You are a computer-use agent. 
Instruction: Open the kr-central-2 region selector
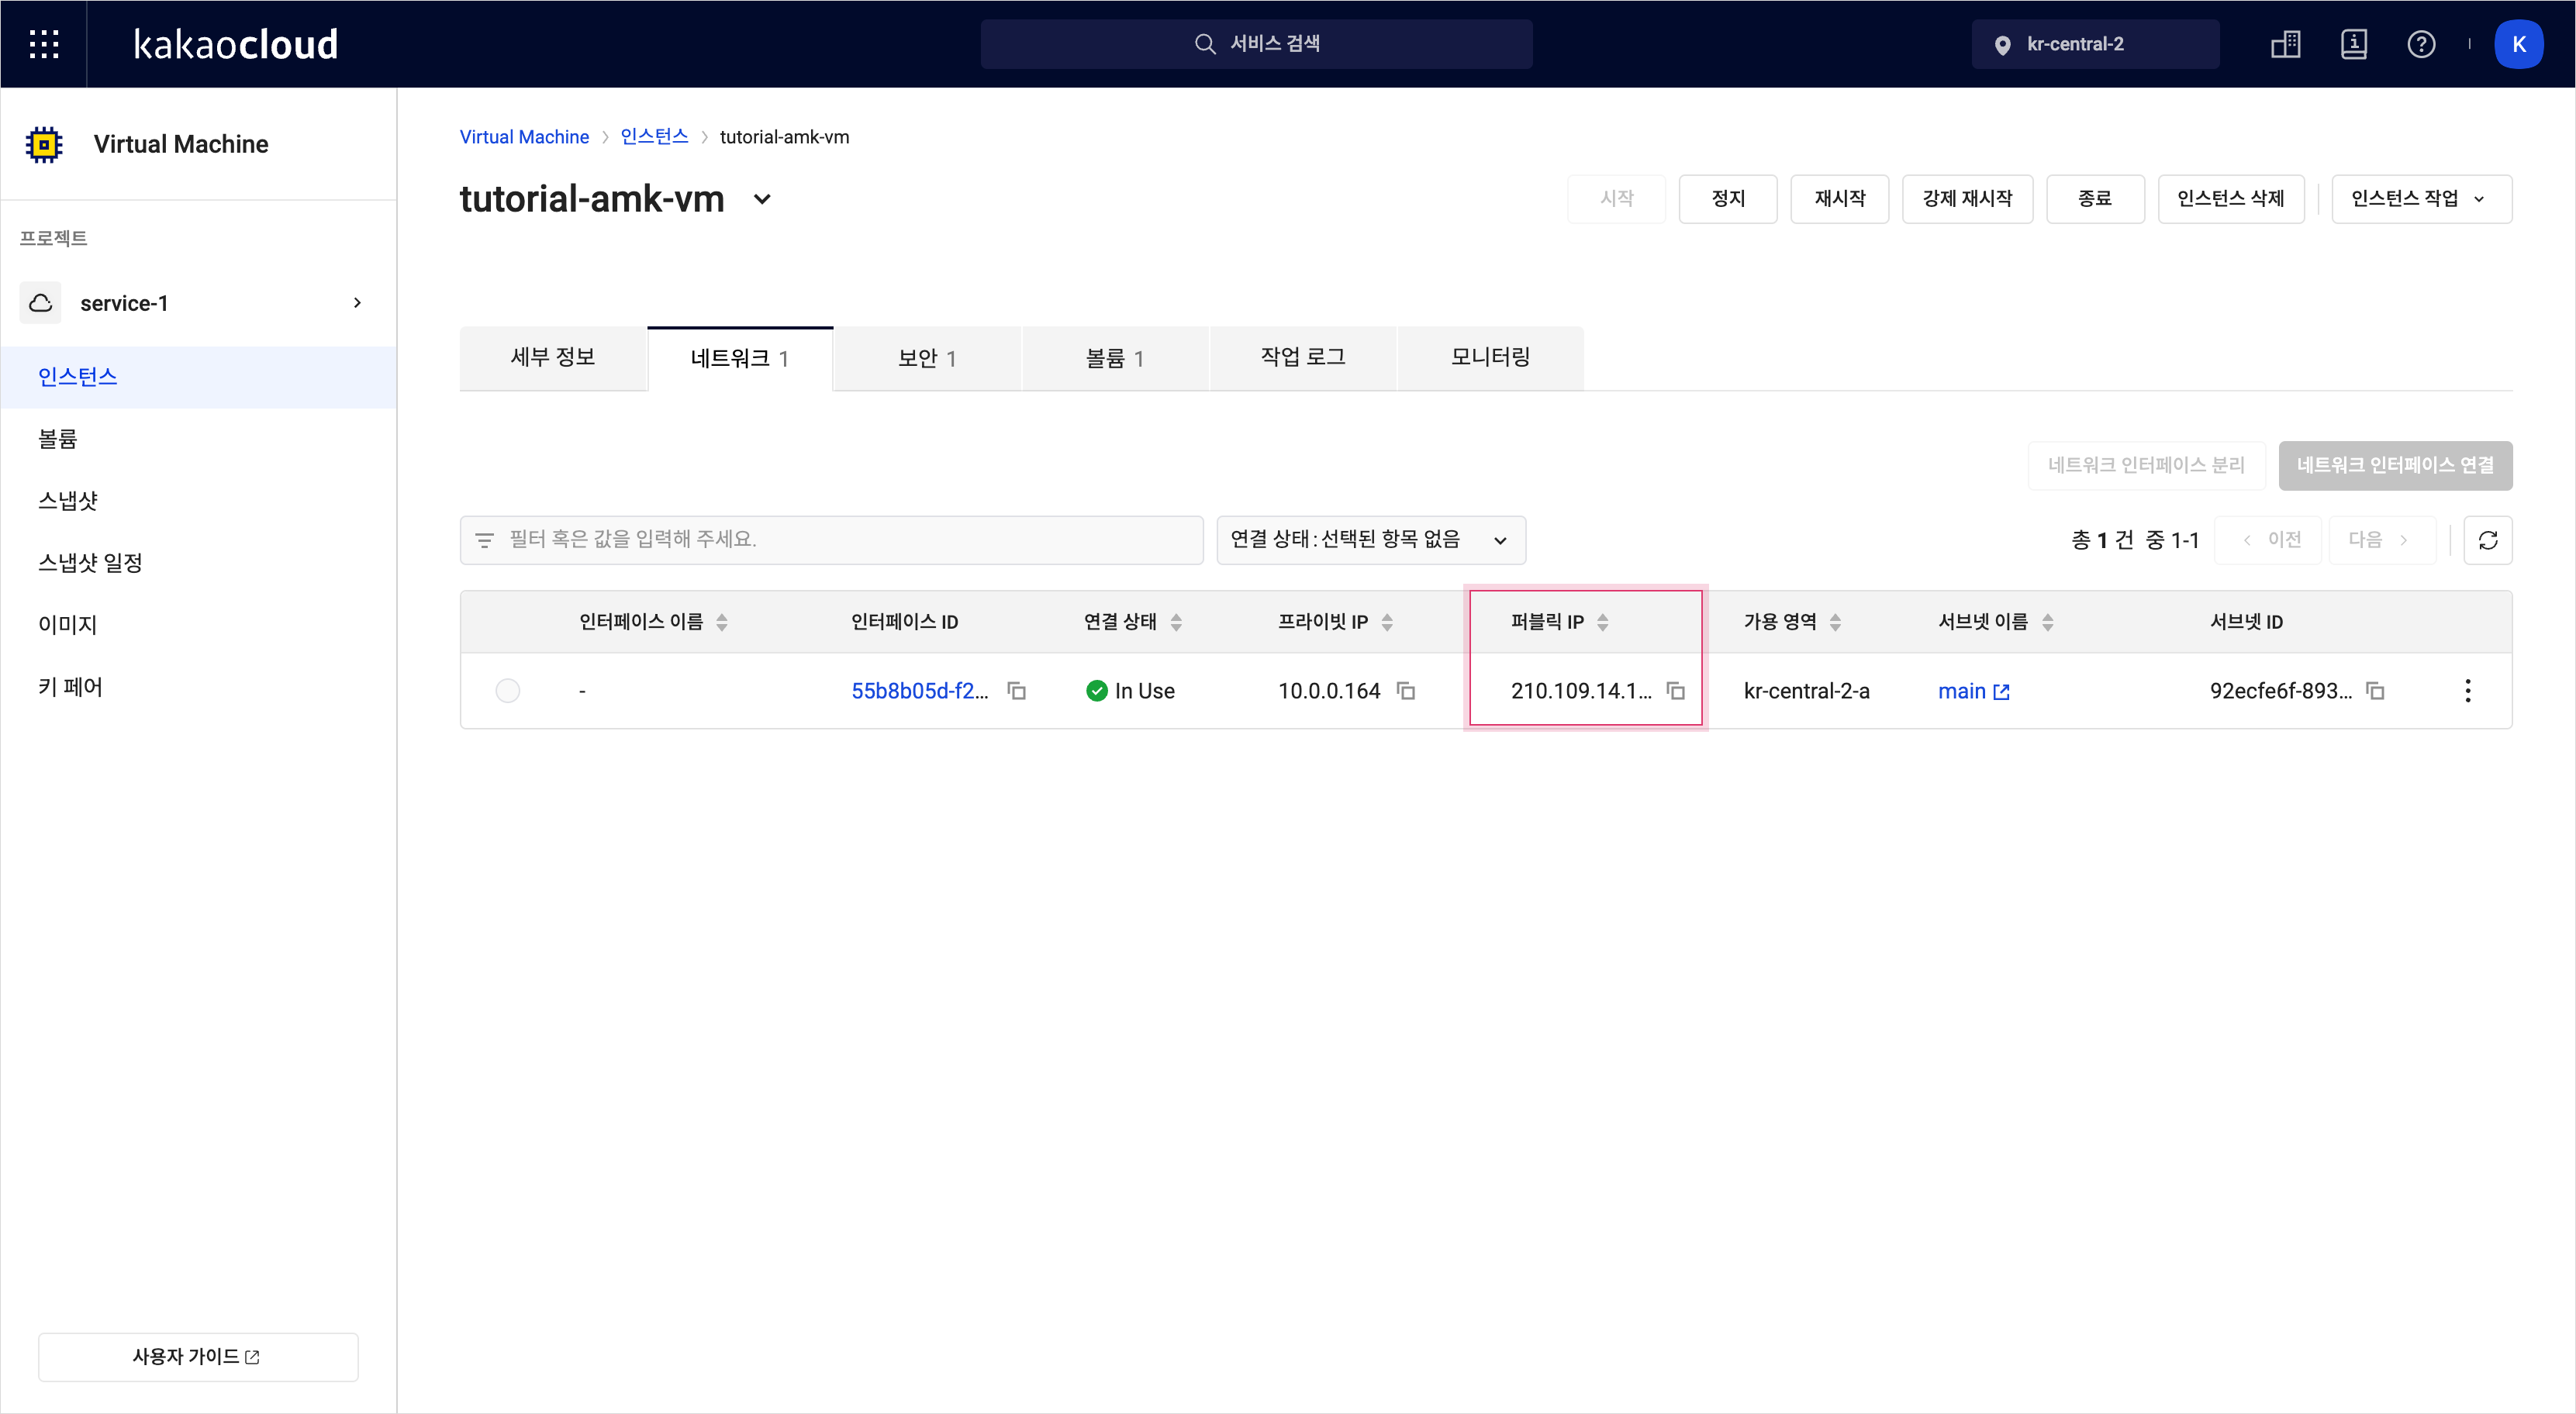(x=2095, y=44)
